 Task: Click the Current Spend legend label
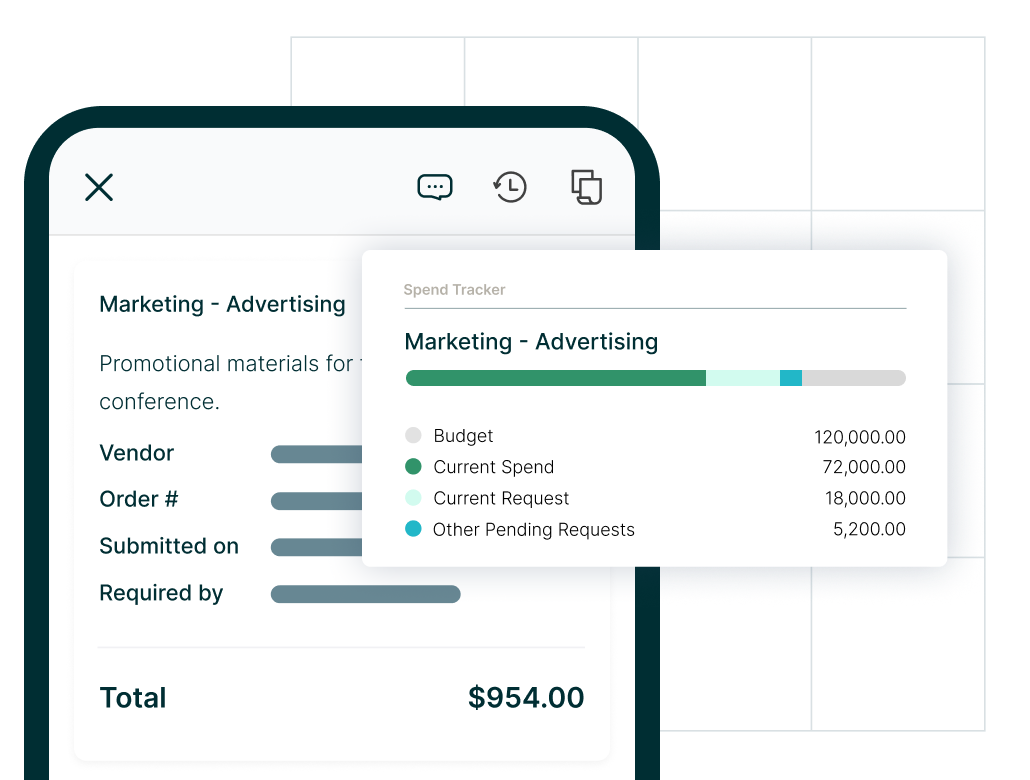493,467
